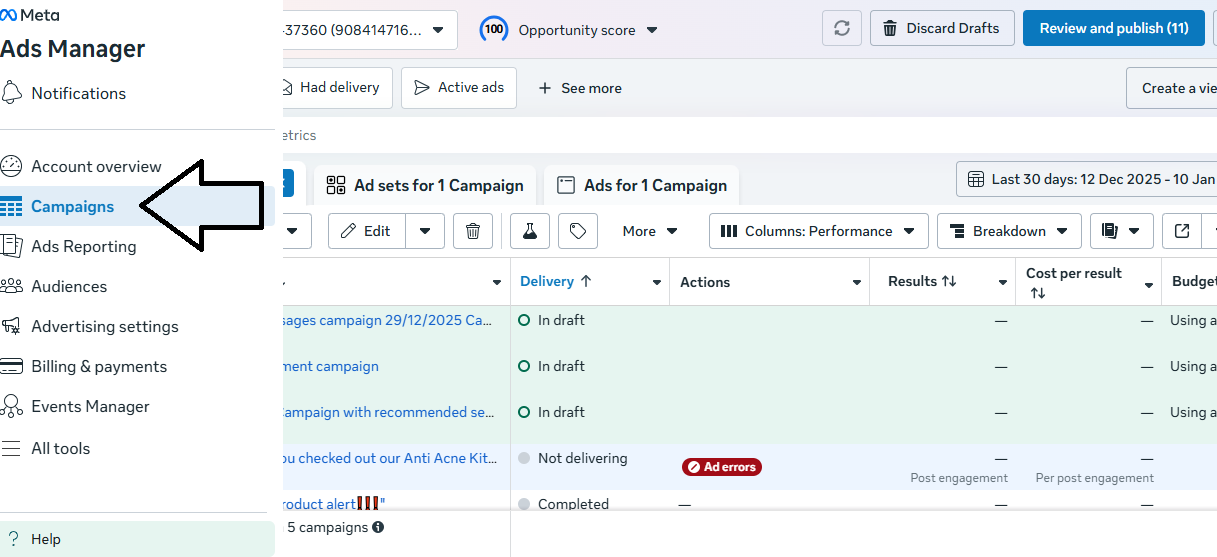Click the Edit button
The height and width of the screenshot is (557, 1217).
pyautogui.click(x=366, y=231)
